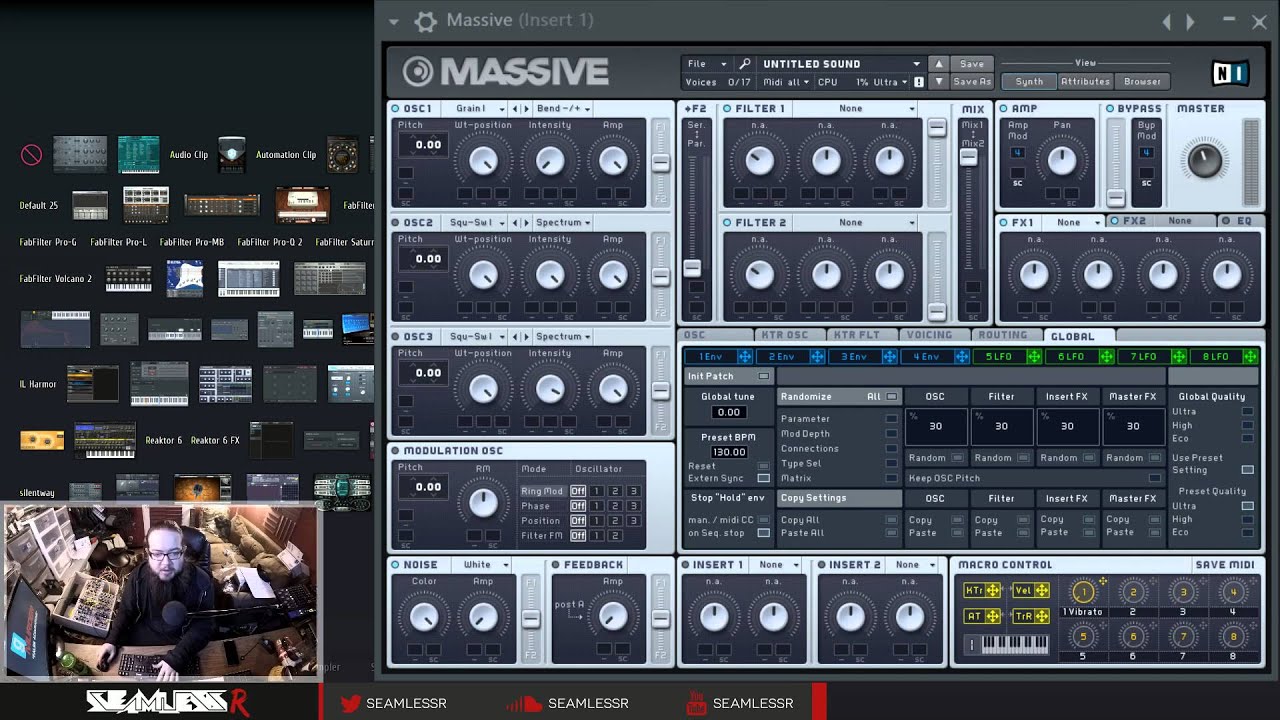Click the NI logo badge
Image resolution: width=1280 pixels, height=720 pixels.
coord(1229,73)
